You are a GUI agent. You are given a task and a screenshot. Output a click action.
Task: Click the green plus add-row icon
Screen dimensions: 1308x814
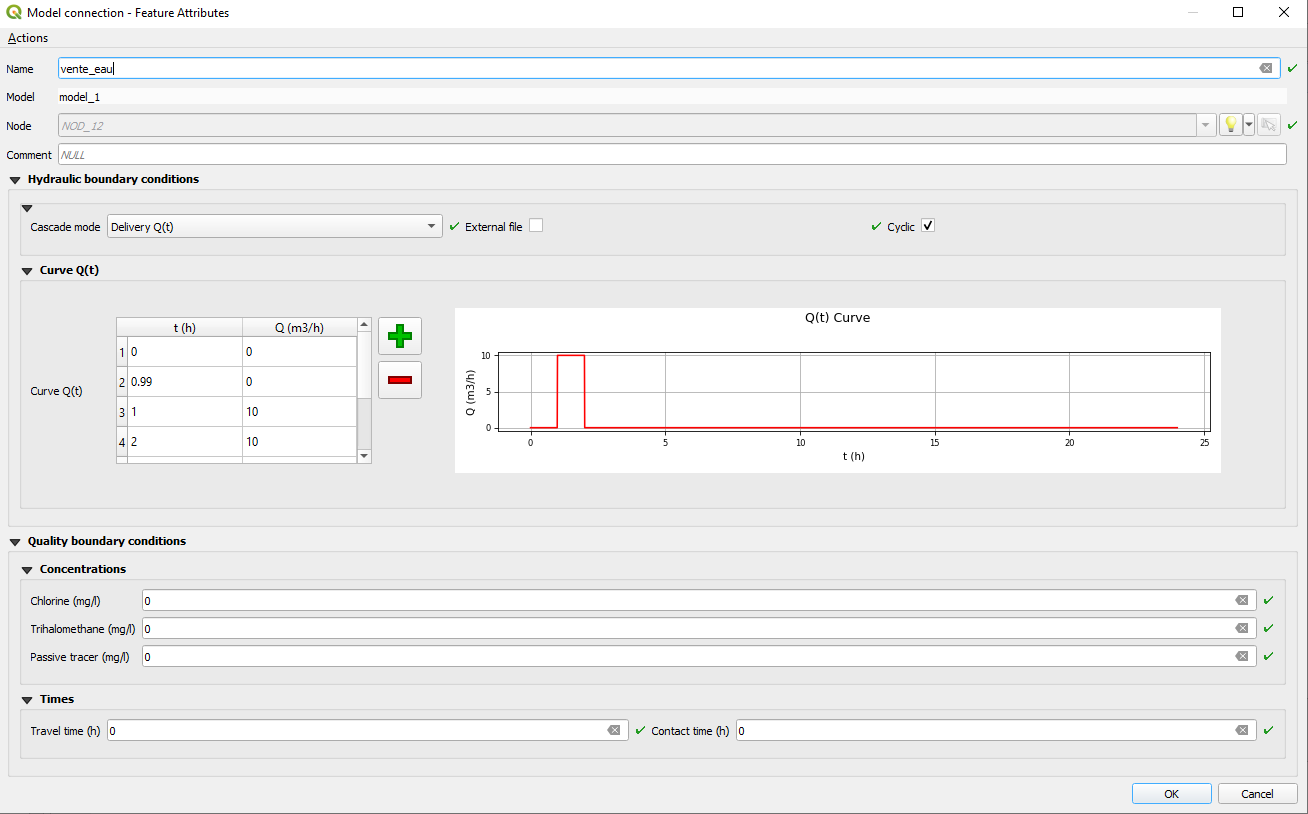[x=400, y=336]
